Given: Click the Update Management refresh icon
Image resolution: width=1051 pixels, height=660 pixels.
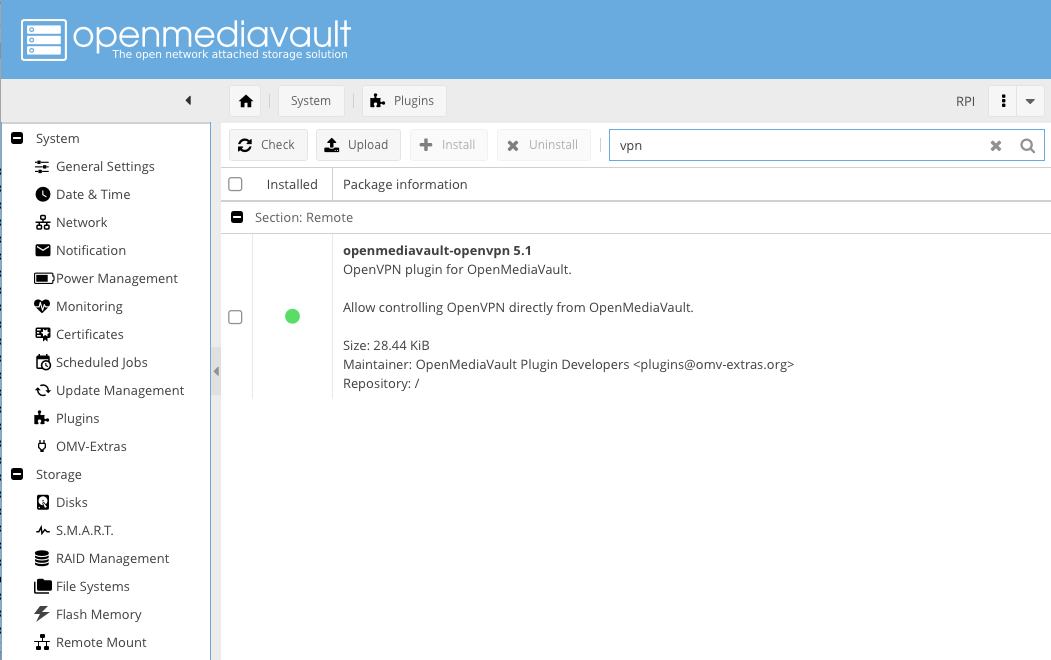Looking at the screenshot, I should point(42,390).
